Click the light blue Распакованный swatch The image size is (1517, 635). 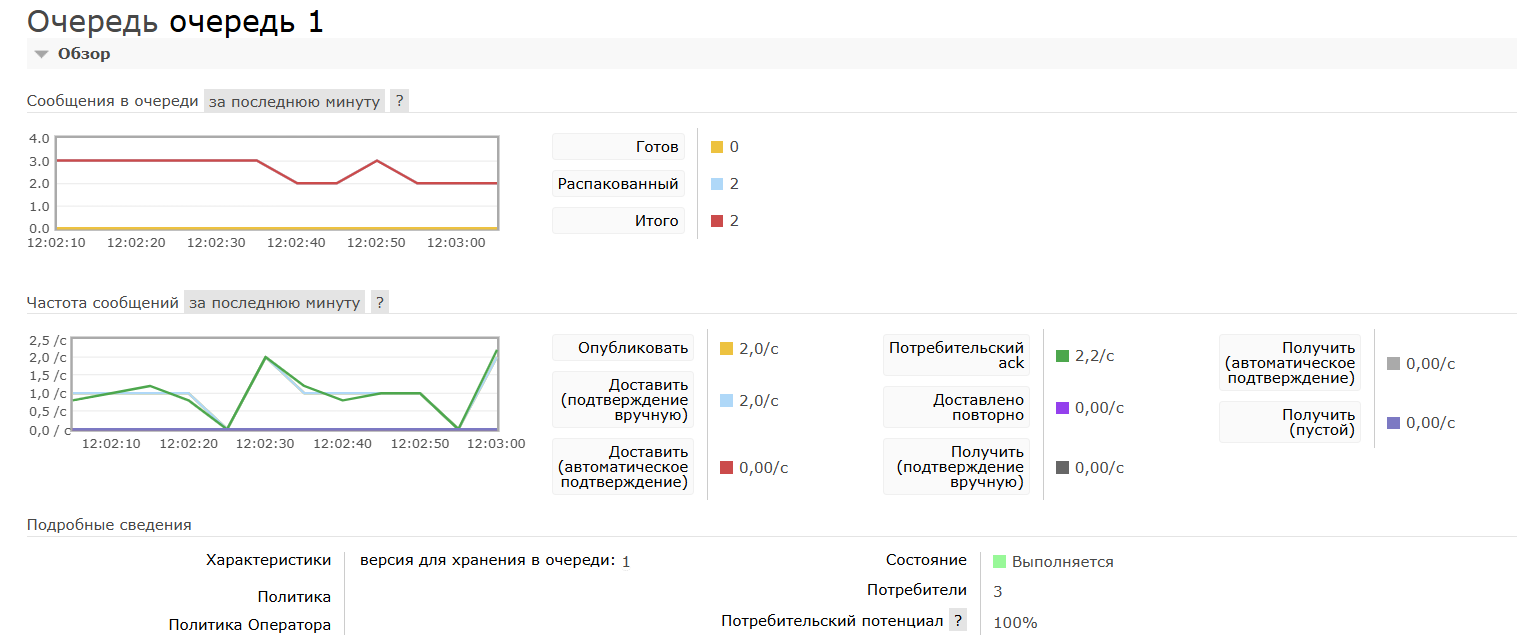(717, 184)
